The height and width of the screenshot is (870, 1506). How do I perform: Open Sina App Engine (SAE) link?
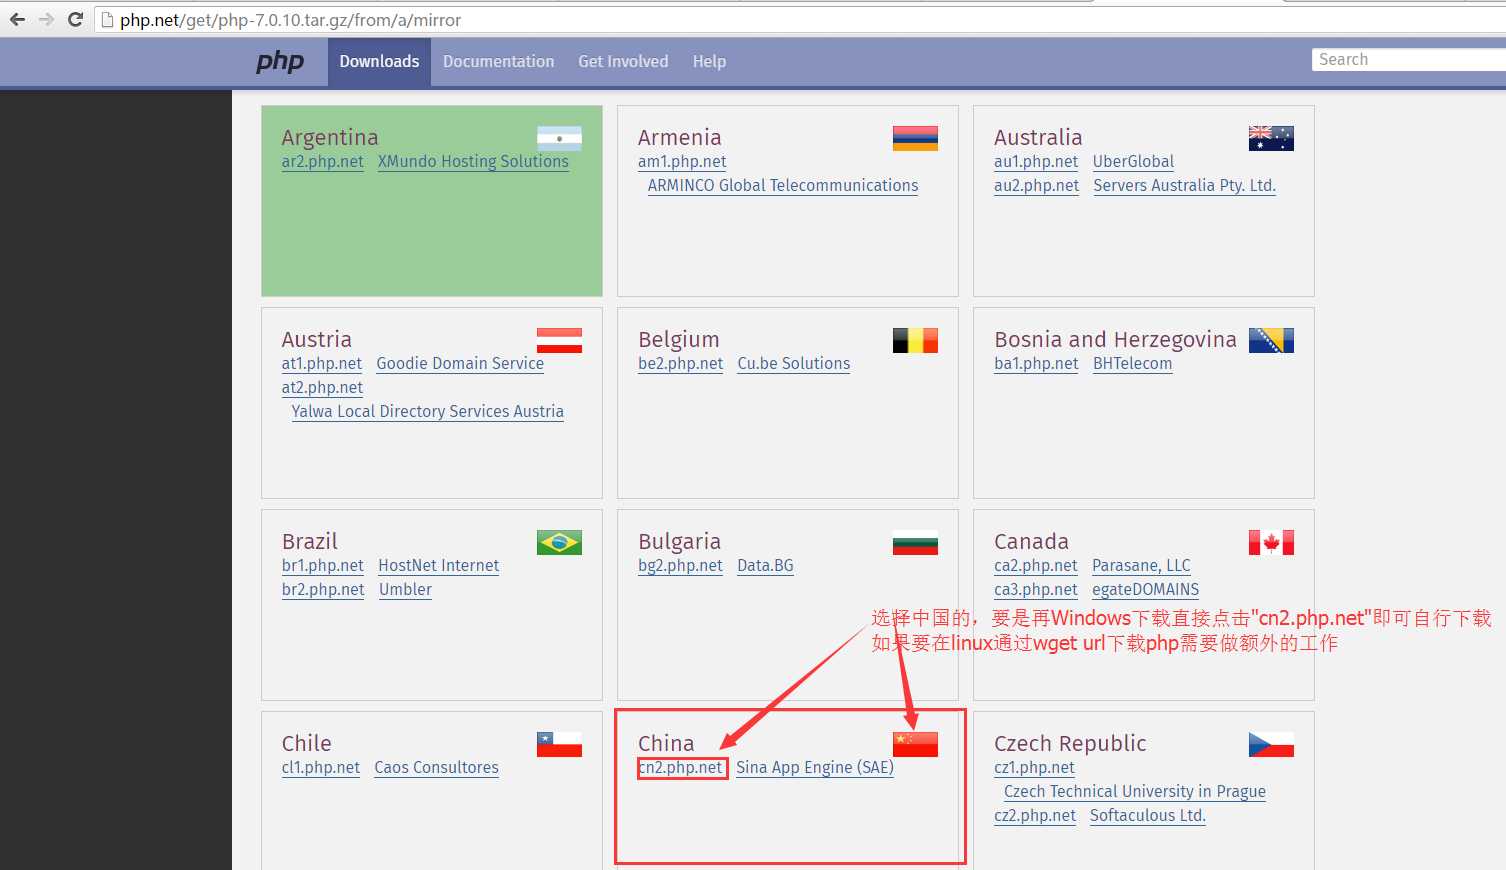pos(814,767)
